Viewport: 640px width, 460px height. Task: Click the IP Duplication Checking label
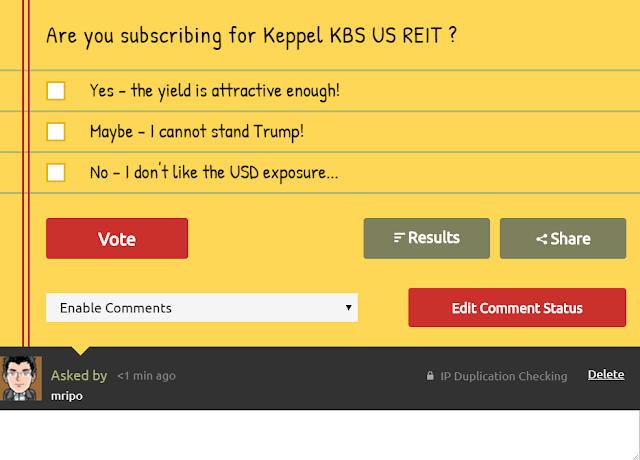504,377
